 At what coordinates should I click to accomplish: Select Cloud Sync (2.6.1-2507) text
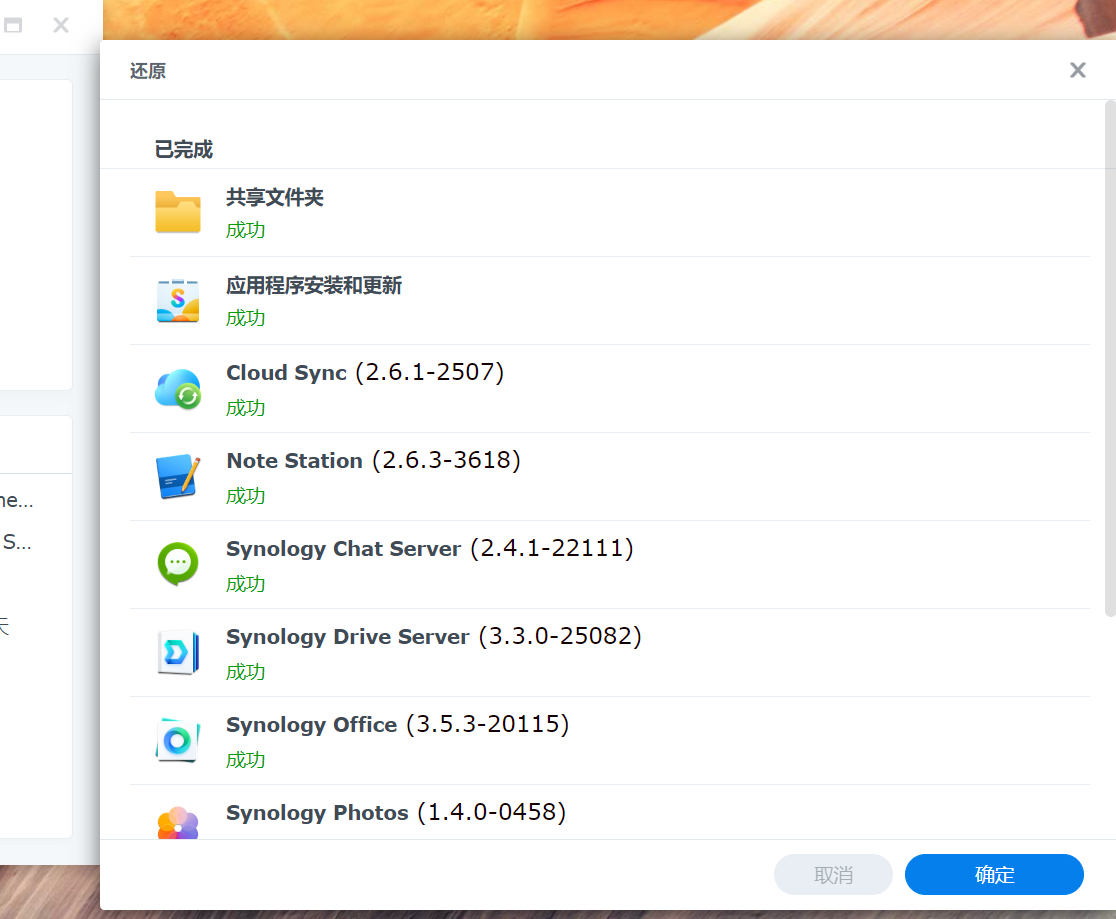coord(365,372)
